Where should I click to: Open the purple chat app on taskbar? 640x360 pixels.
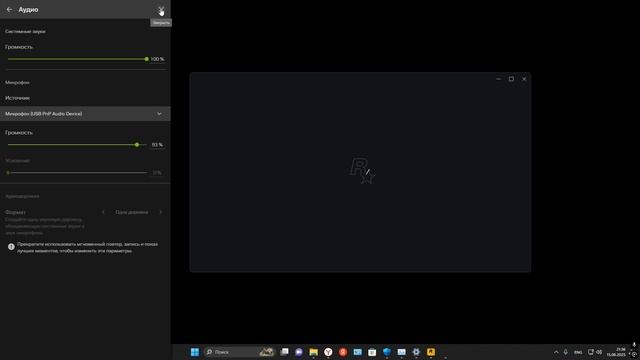point(299,352)
